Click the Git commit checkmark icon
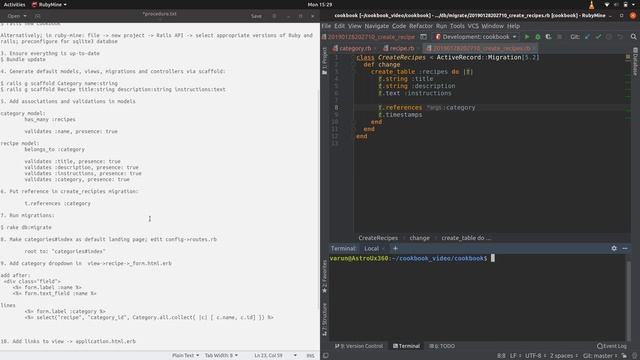The image size is (640, 360). tap(598, 37)
